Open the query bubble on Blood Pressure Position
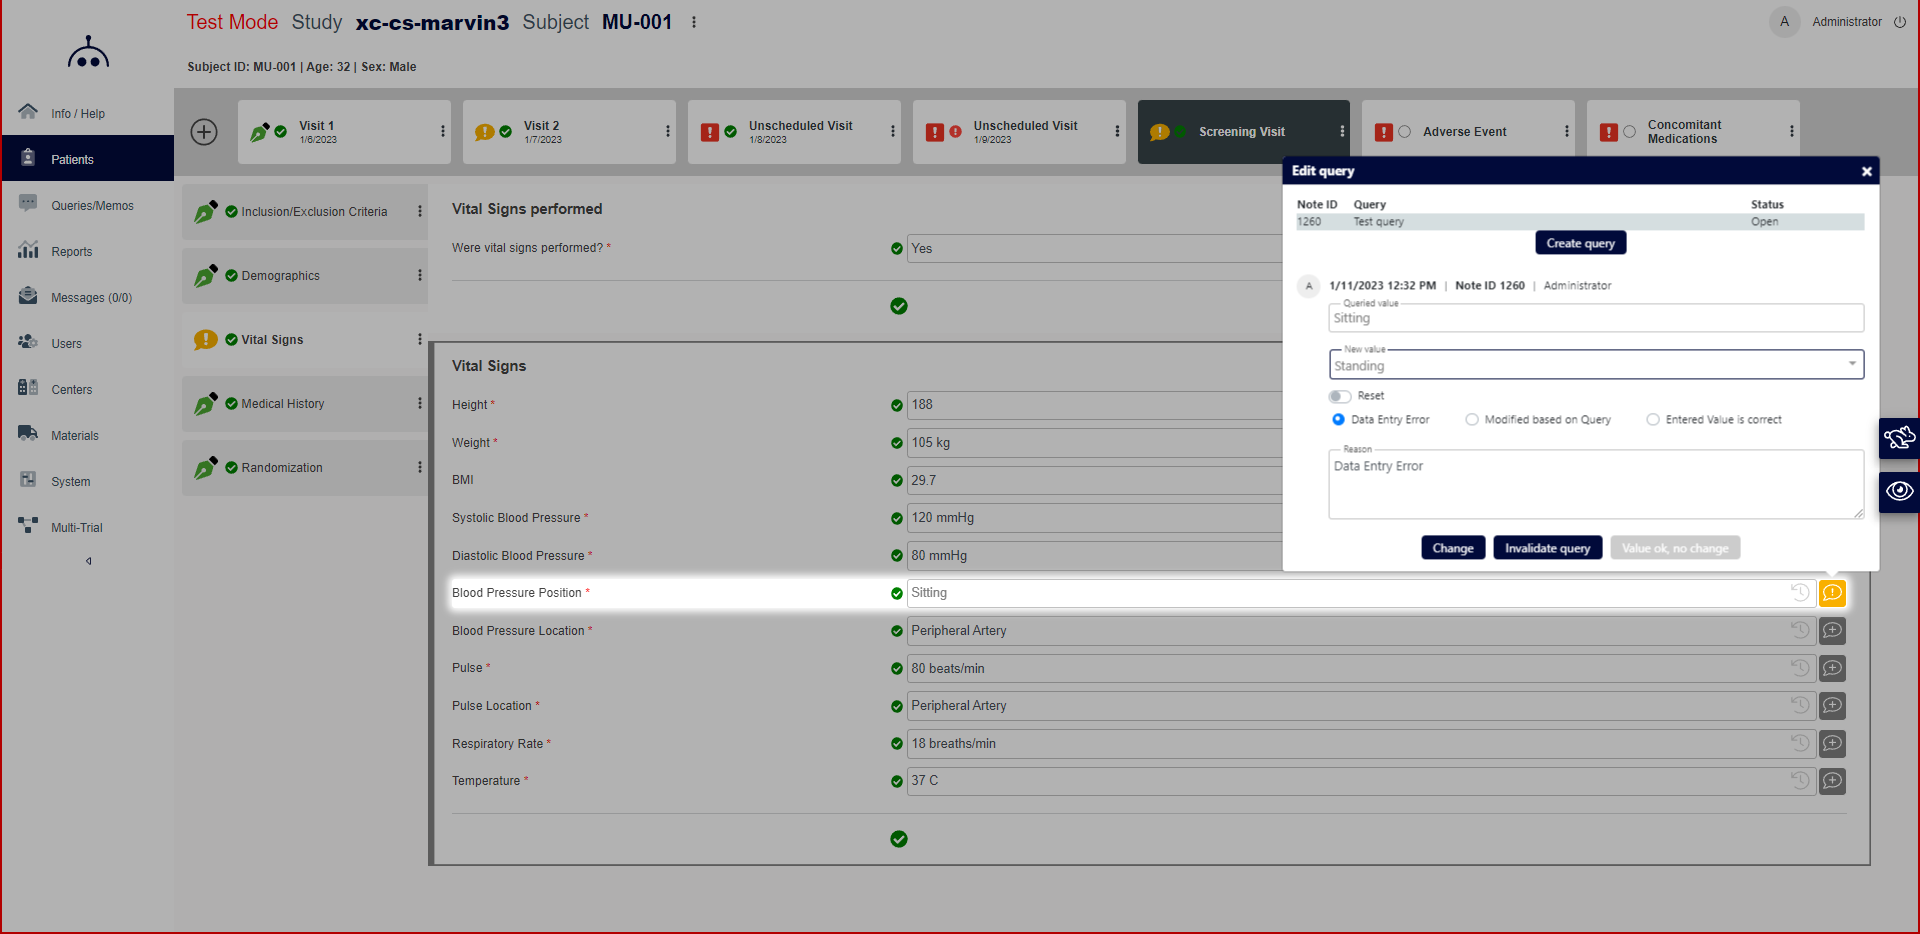The height and width of the screenshot is (934, 1920). pyautogui.click(x=1833, y=593)
